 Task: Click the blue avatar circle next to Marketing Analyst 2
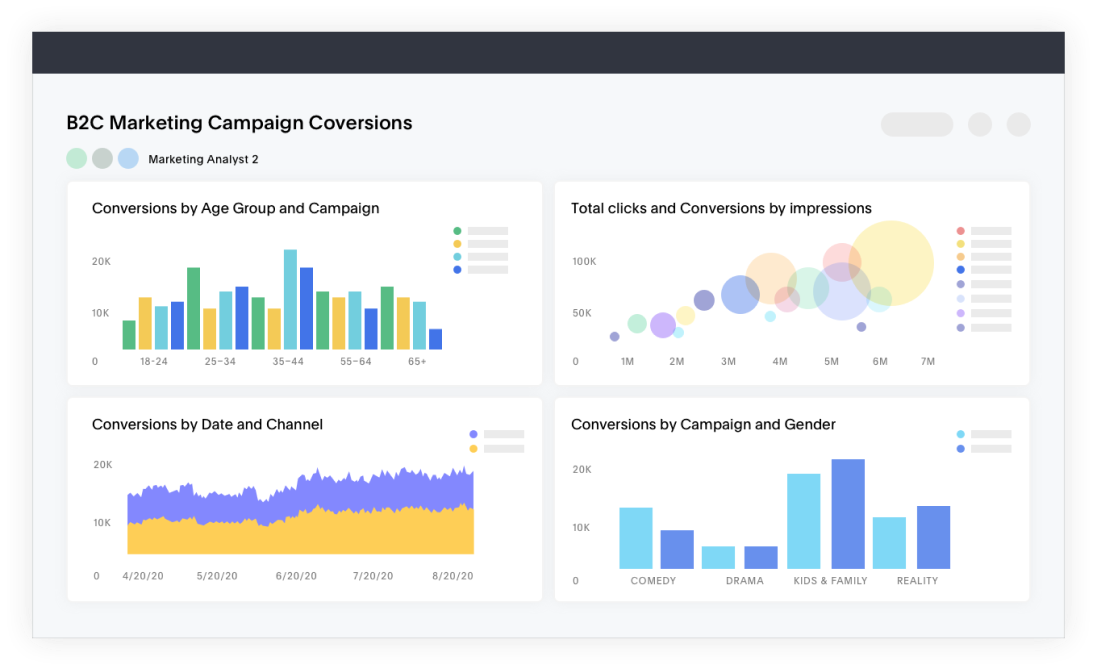[128, 158]
